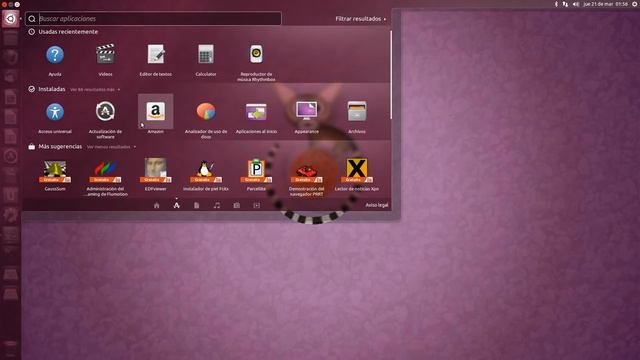
Task: Click the Ubuntu Dash launcher button
Action: 10,19
